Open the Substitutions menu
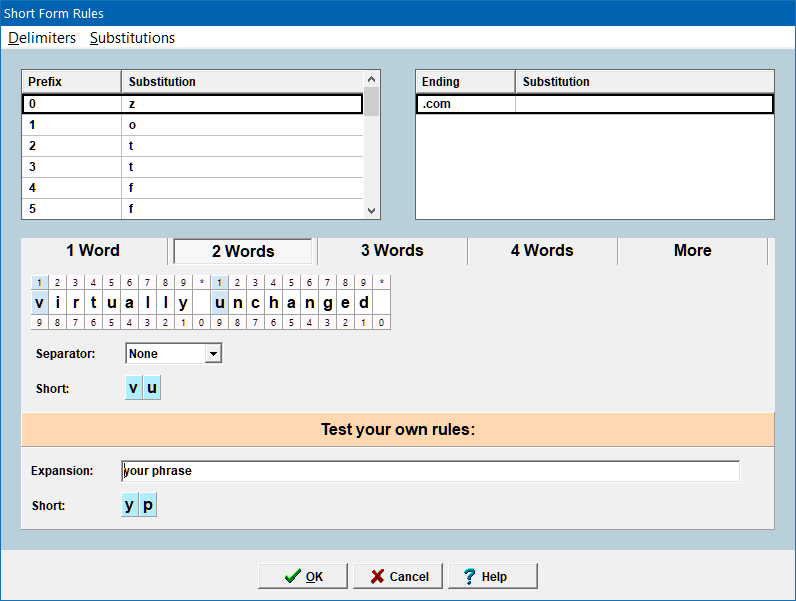Image resolution: width=796 pixels, height=601 pixels. [x=132, y=38]
